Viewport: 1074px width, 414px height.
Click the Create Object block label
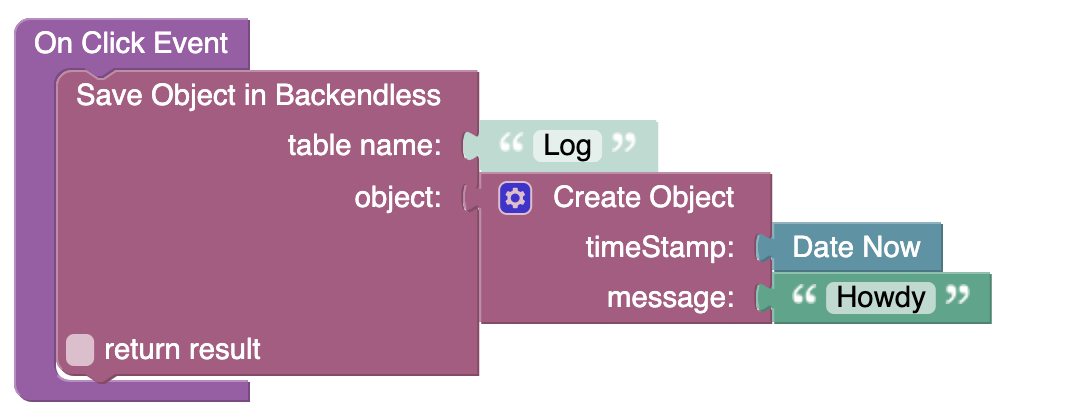[643, 197]
